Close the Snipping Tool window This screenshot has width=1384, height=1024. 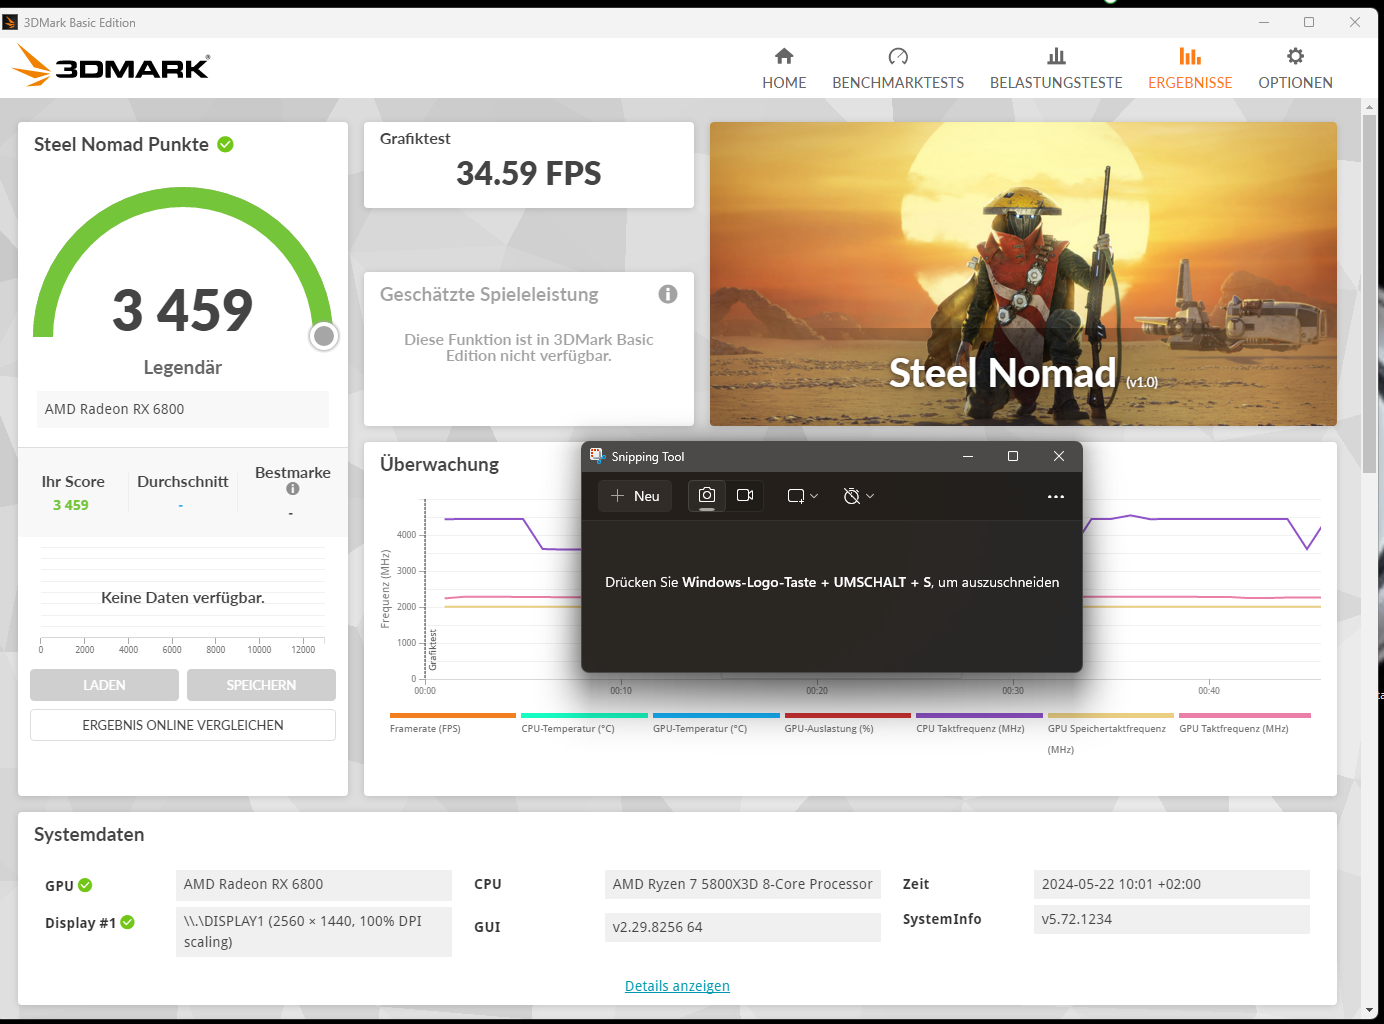click(x=1059, y=456)
